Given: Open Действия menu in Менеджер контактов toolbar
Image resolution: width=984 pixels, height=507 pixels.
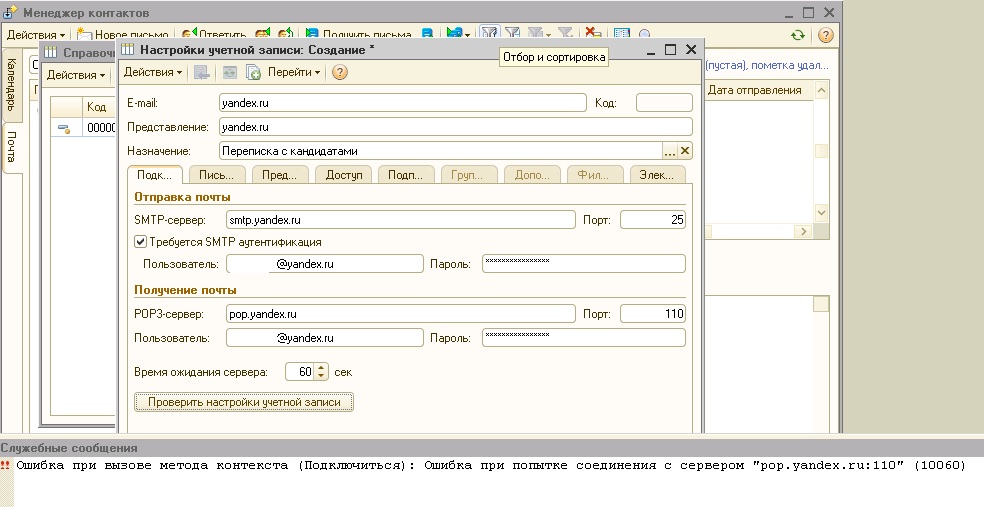Looking at the screenshot, I should pyautogui.click(x=36, y=35).
